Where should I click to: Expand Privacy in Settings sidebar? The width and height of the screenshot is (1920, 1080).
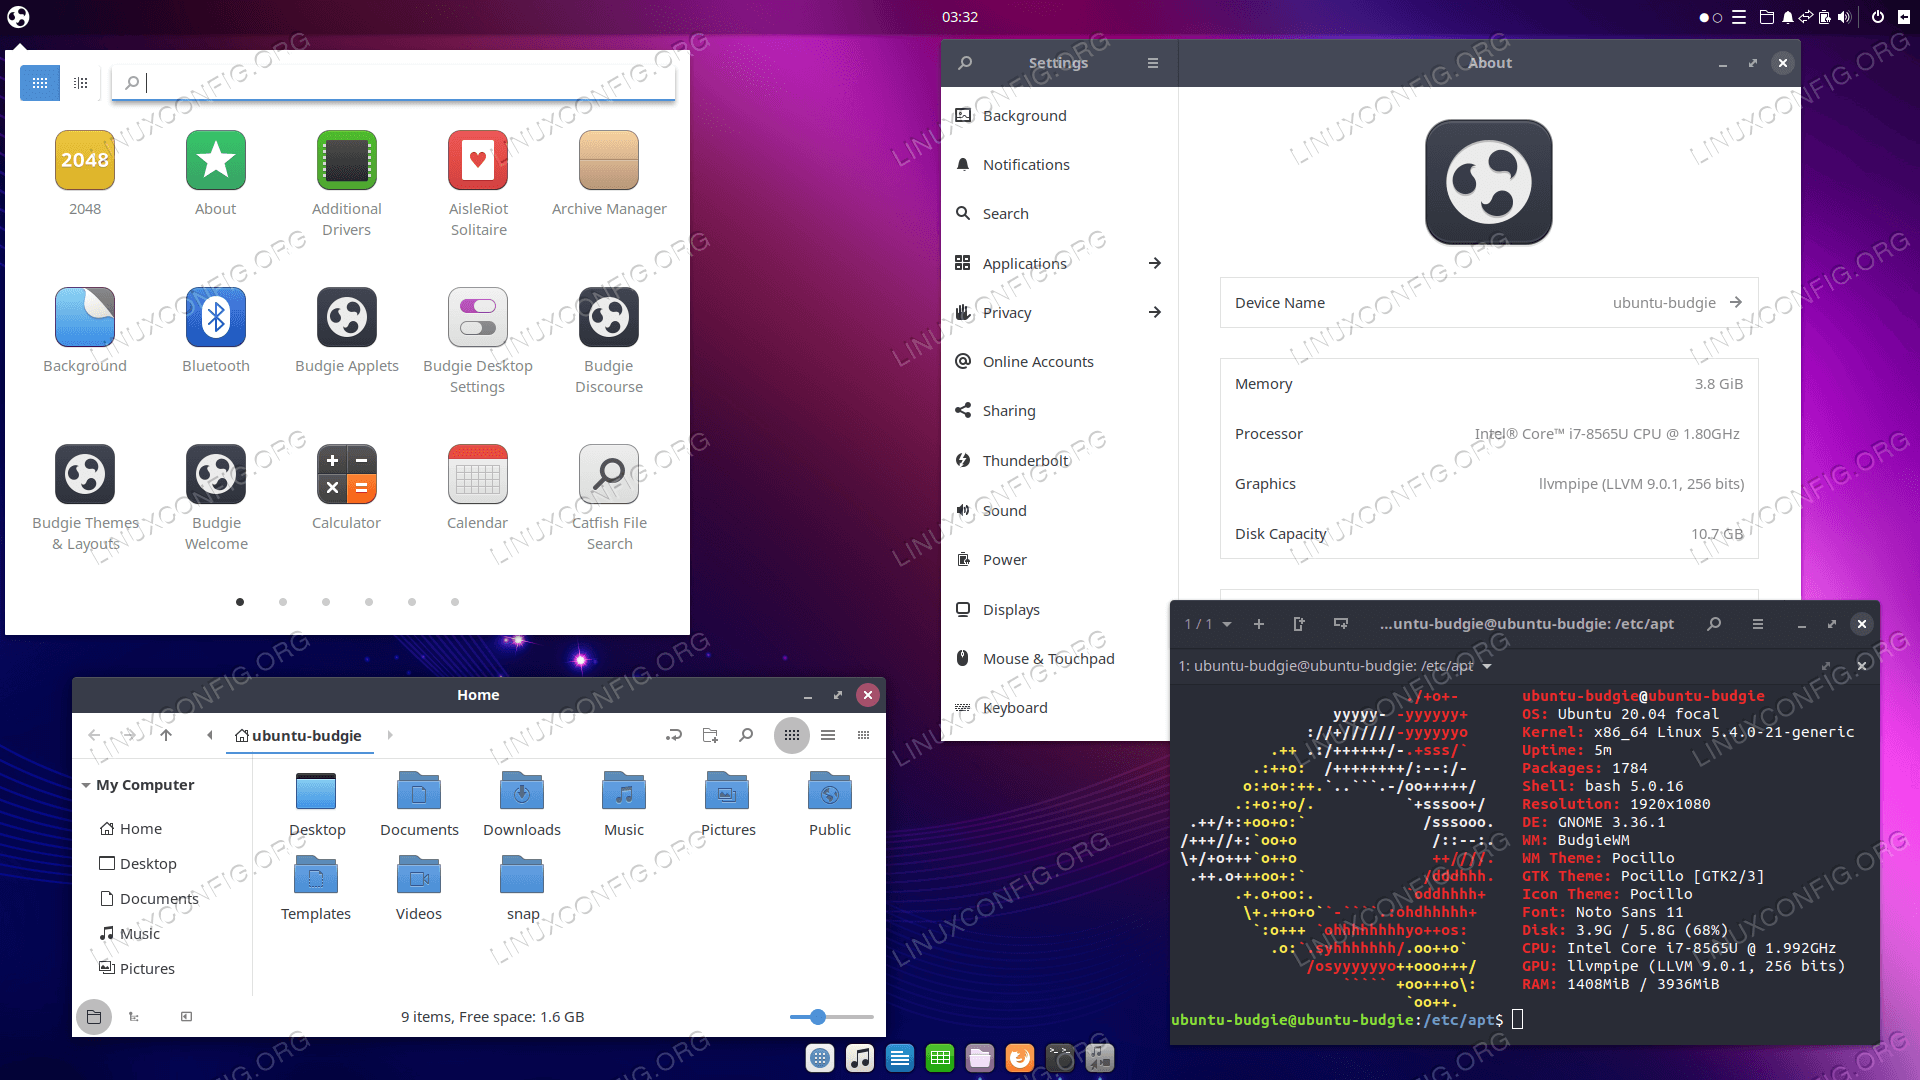(1059, 312)
